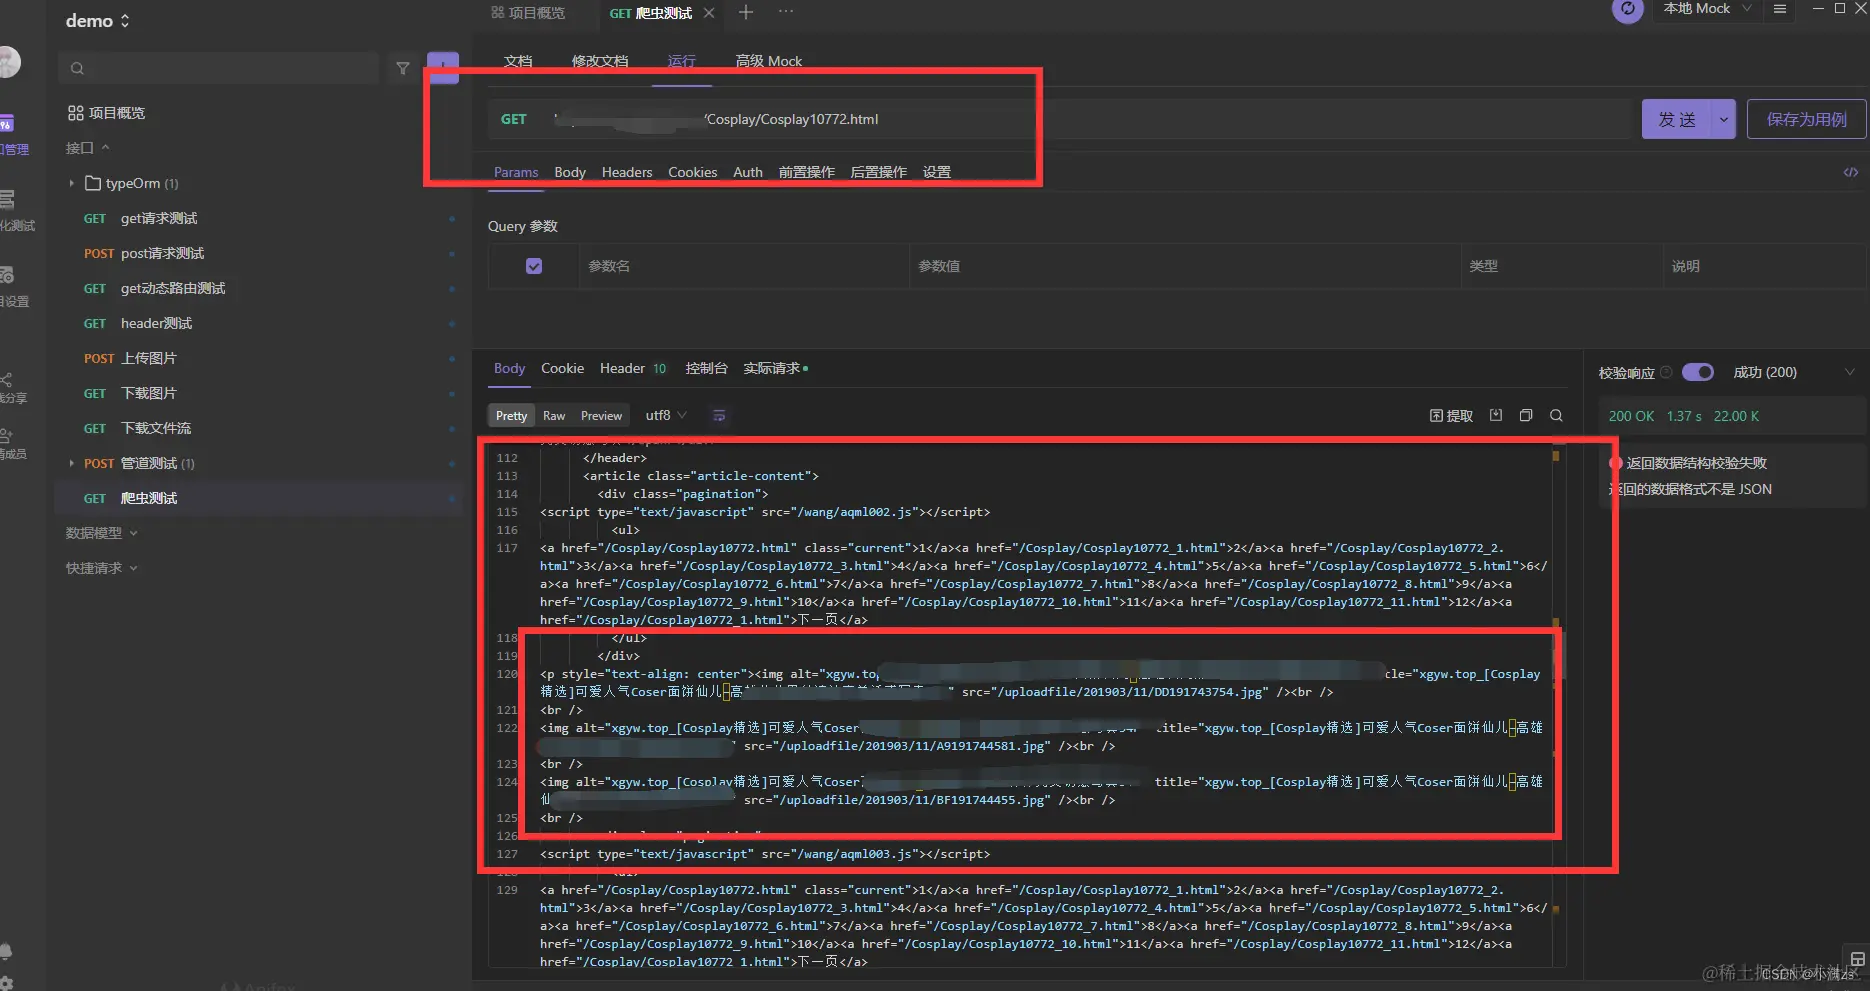Click the request URL input field
This screenshot has width=1870, height=991.
[1088, 119]
